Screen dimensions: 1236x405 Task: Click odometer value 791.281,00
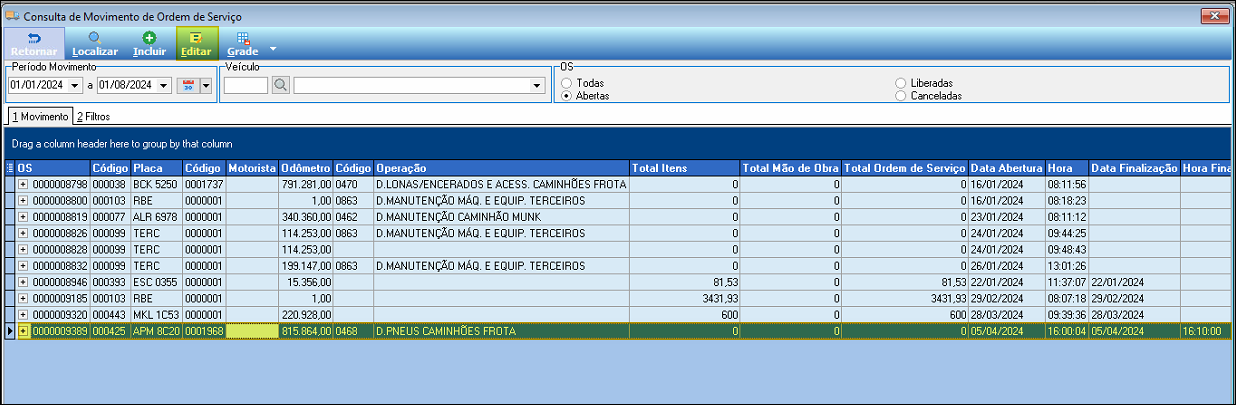pyautogui.click(x=305, y=185)
